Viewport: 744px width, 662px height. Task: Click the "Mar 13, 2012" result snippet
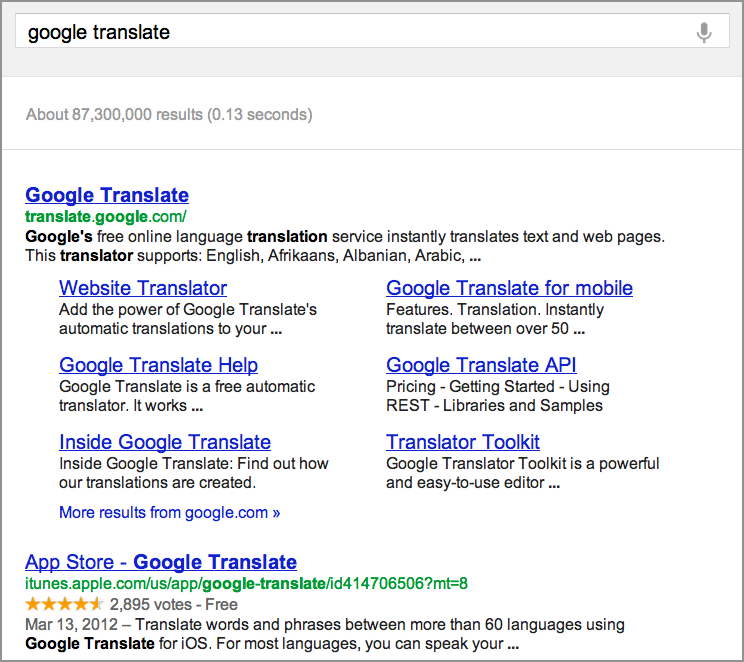click(x=325, y=625)
